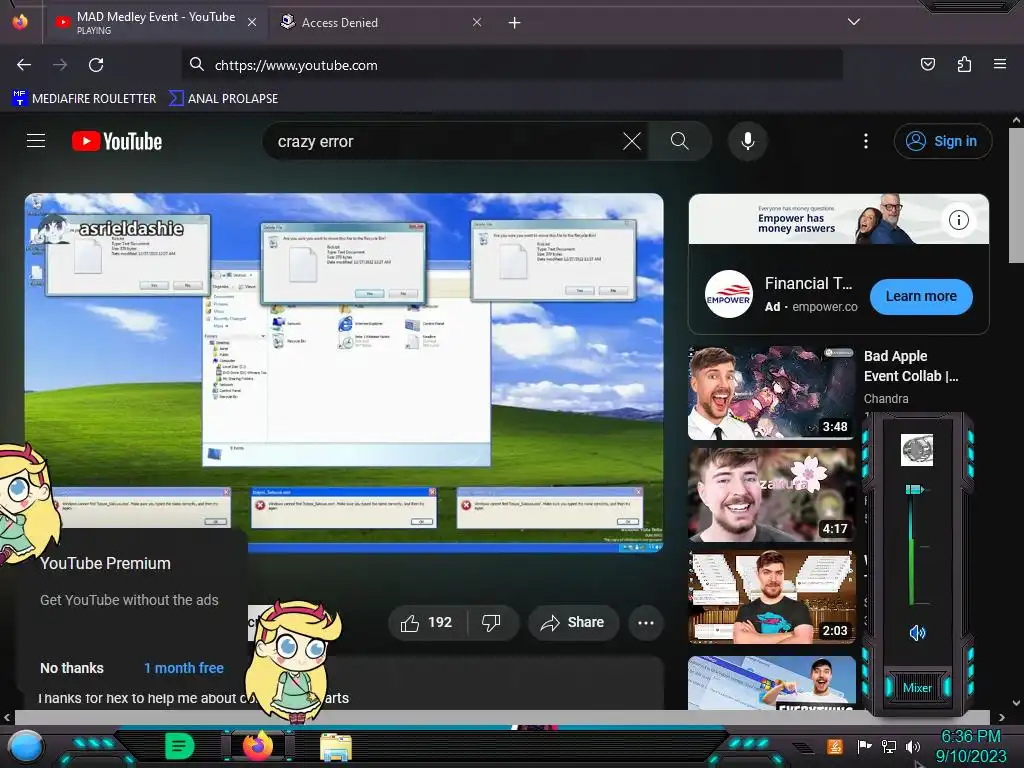Dislike the video with thumbs down

point(492,622)
